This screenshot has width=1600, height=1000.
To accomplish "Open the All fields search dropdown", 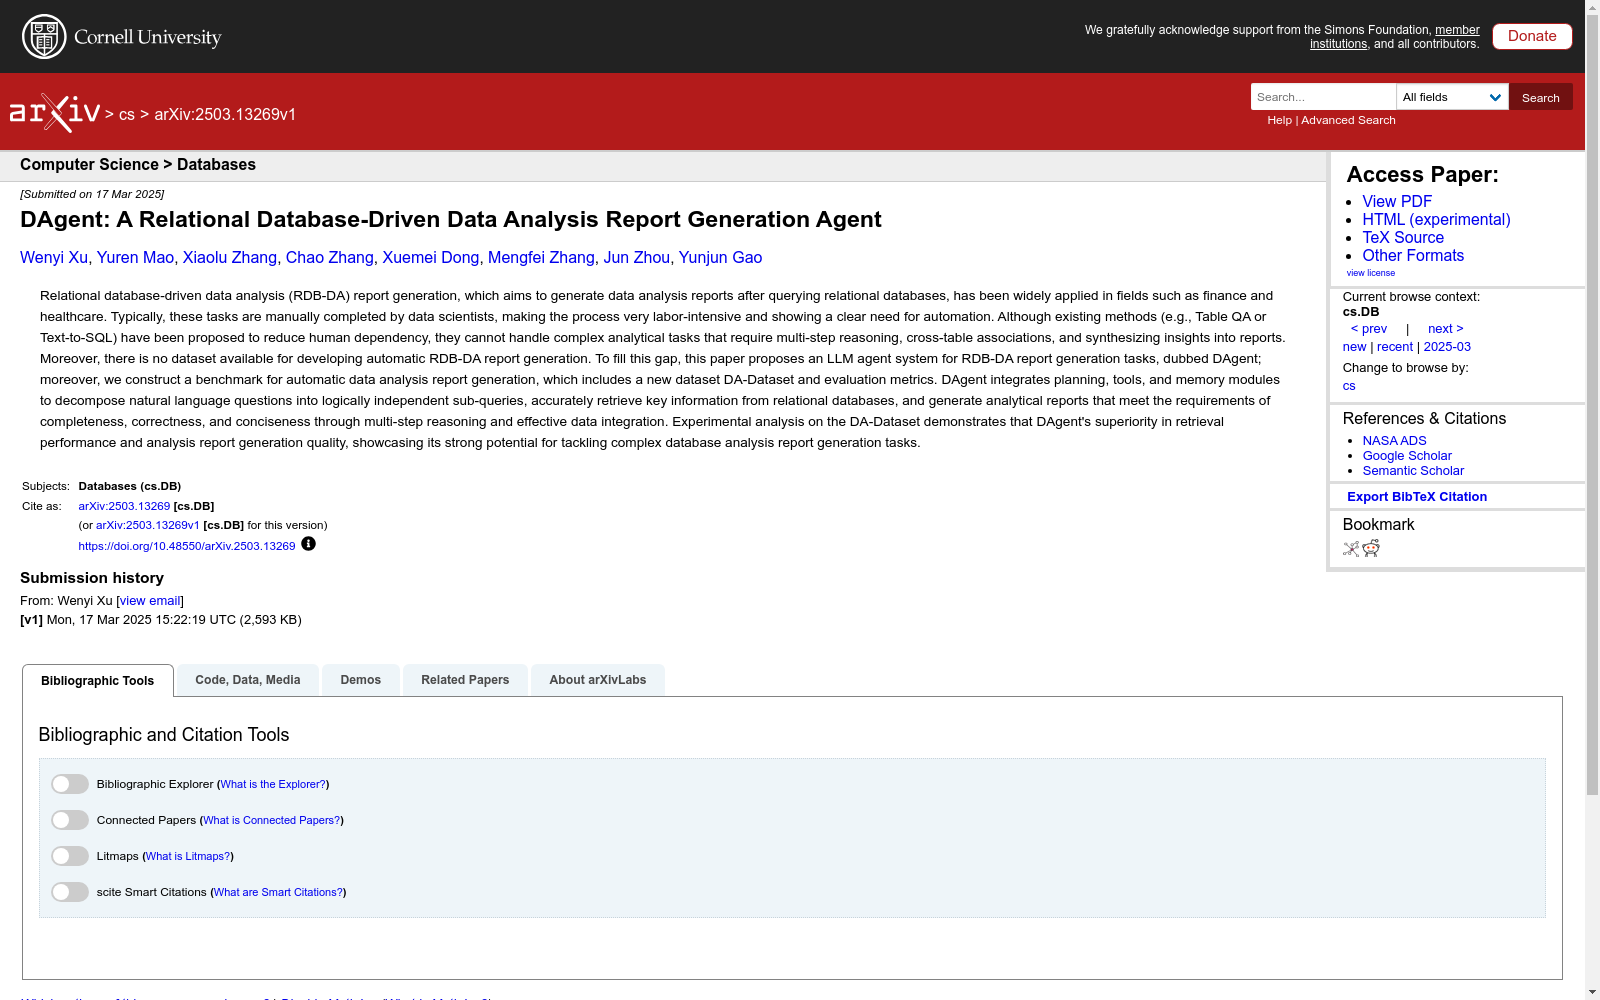I will (1452, 97).
